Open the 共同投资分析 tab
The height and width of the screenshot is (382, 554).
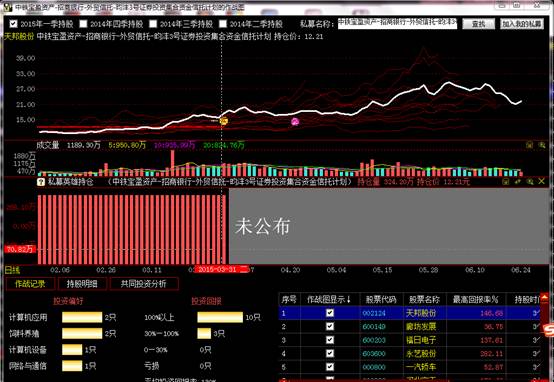coord(143,284)
